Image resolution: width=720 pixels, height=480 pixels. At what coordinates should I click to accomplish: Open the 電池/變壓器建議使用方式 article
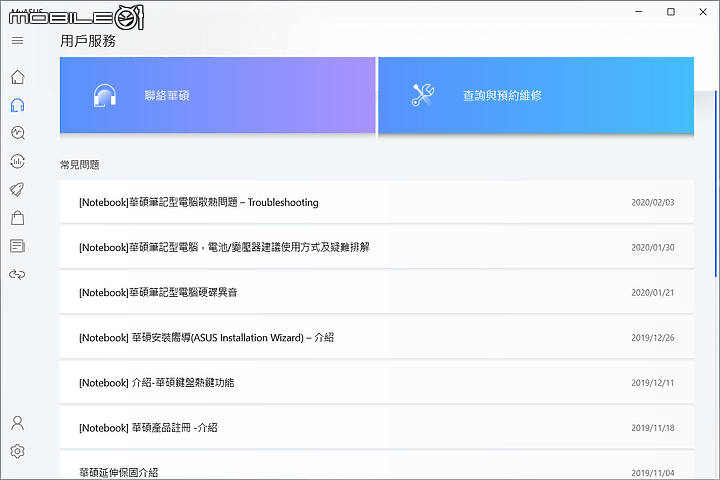pyautogui.click(x=377, y=247)
